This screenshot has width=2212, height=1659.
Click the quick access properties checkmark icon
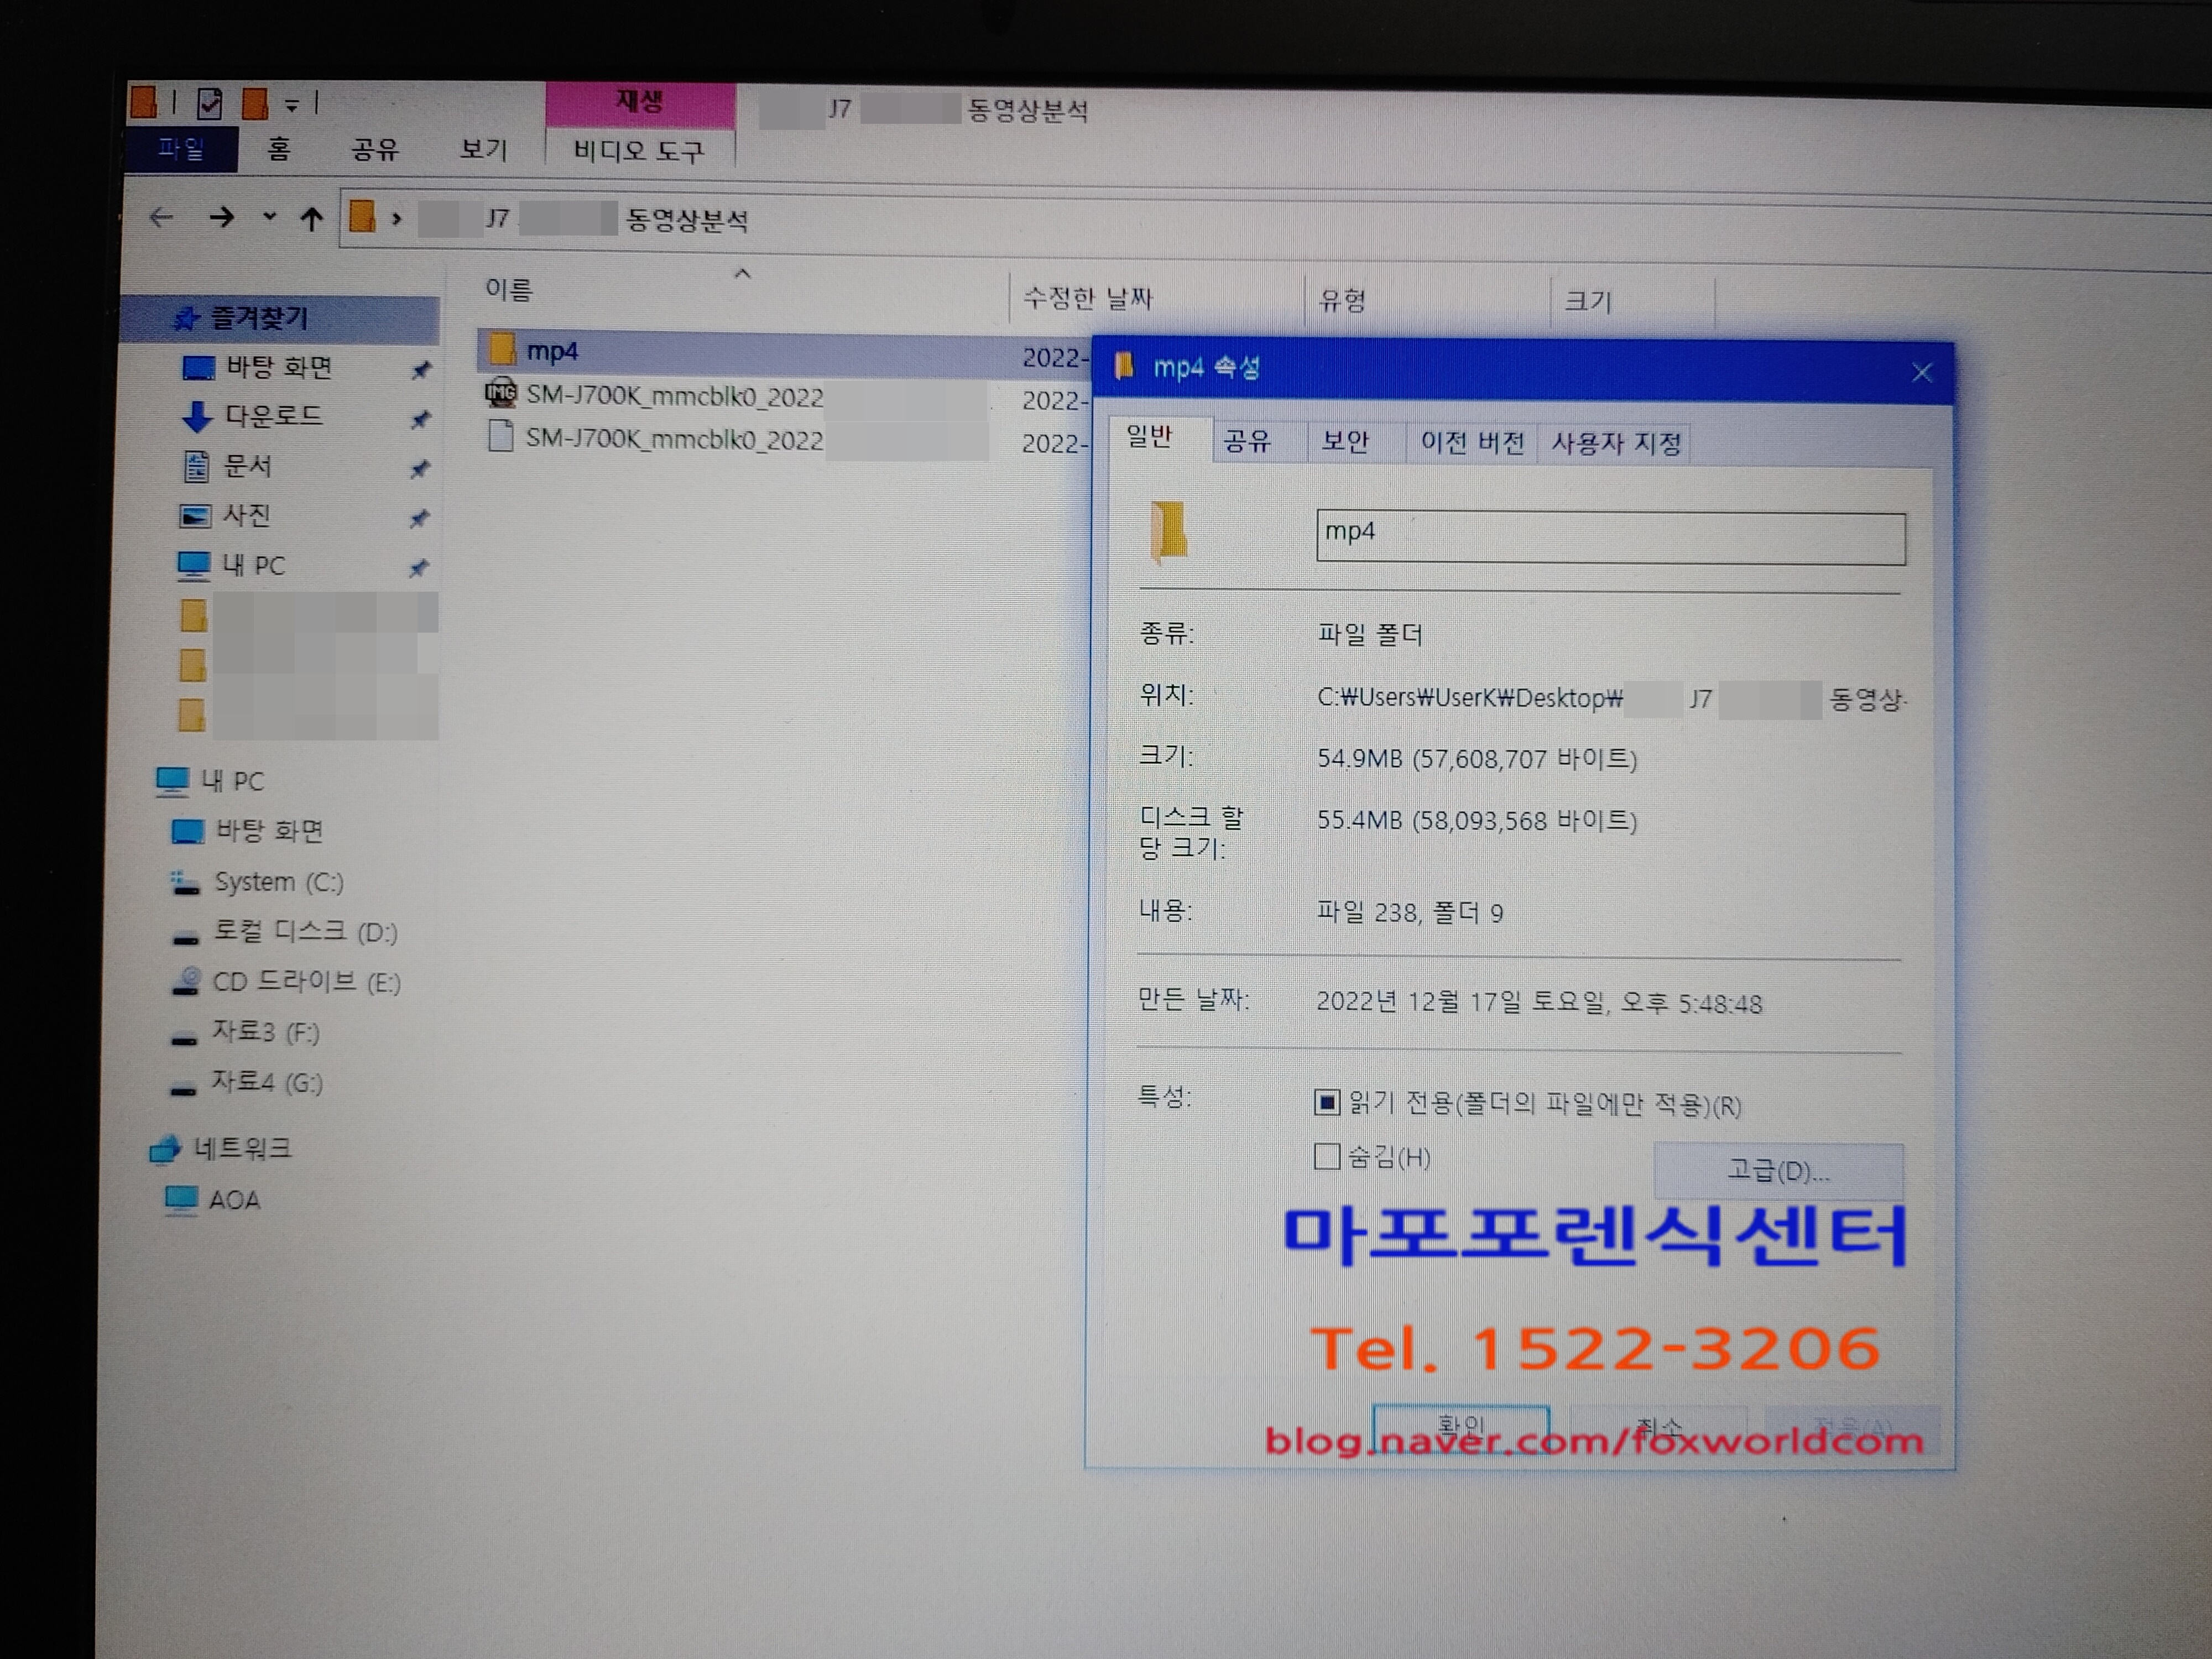click(x=209, y=103)
